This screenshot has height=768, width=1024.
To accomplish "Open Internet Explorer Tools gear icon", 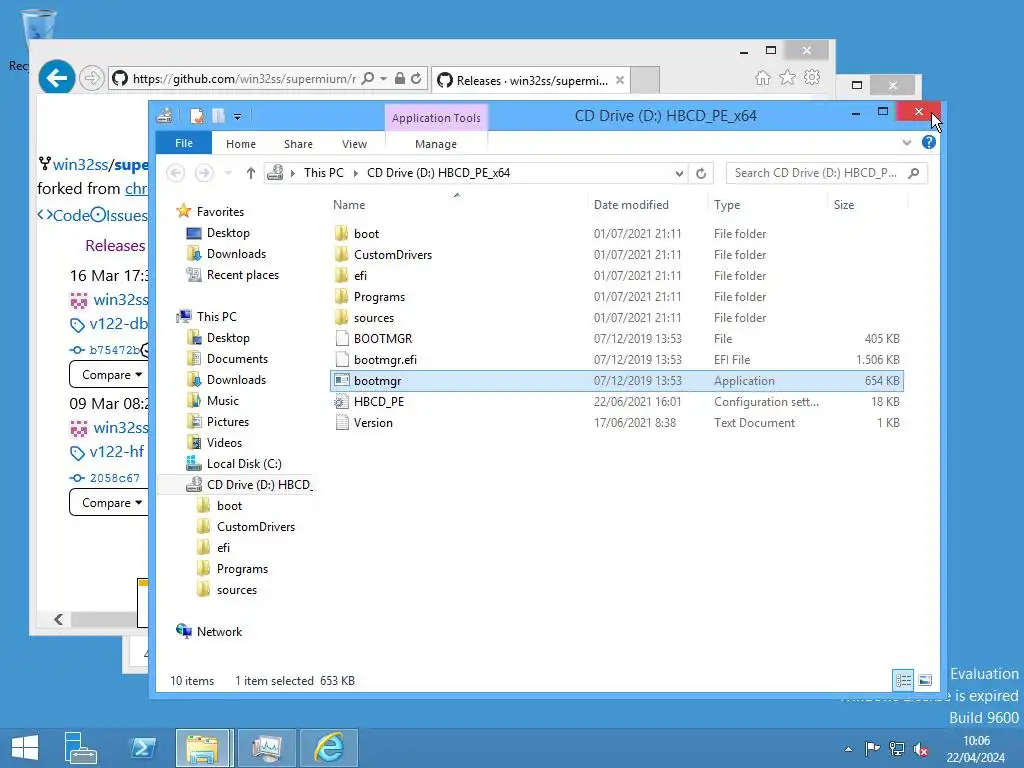I will tap(812, 78).
